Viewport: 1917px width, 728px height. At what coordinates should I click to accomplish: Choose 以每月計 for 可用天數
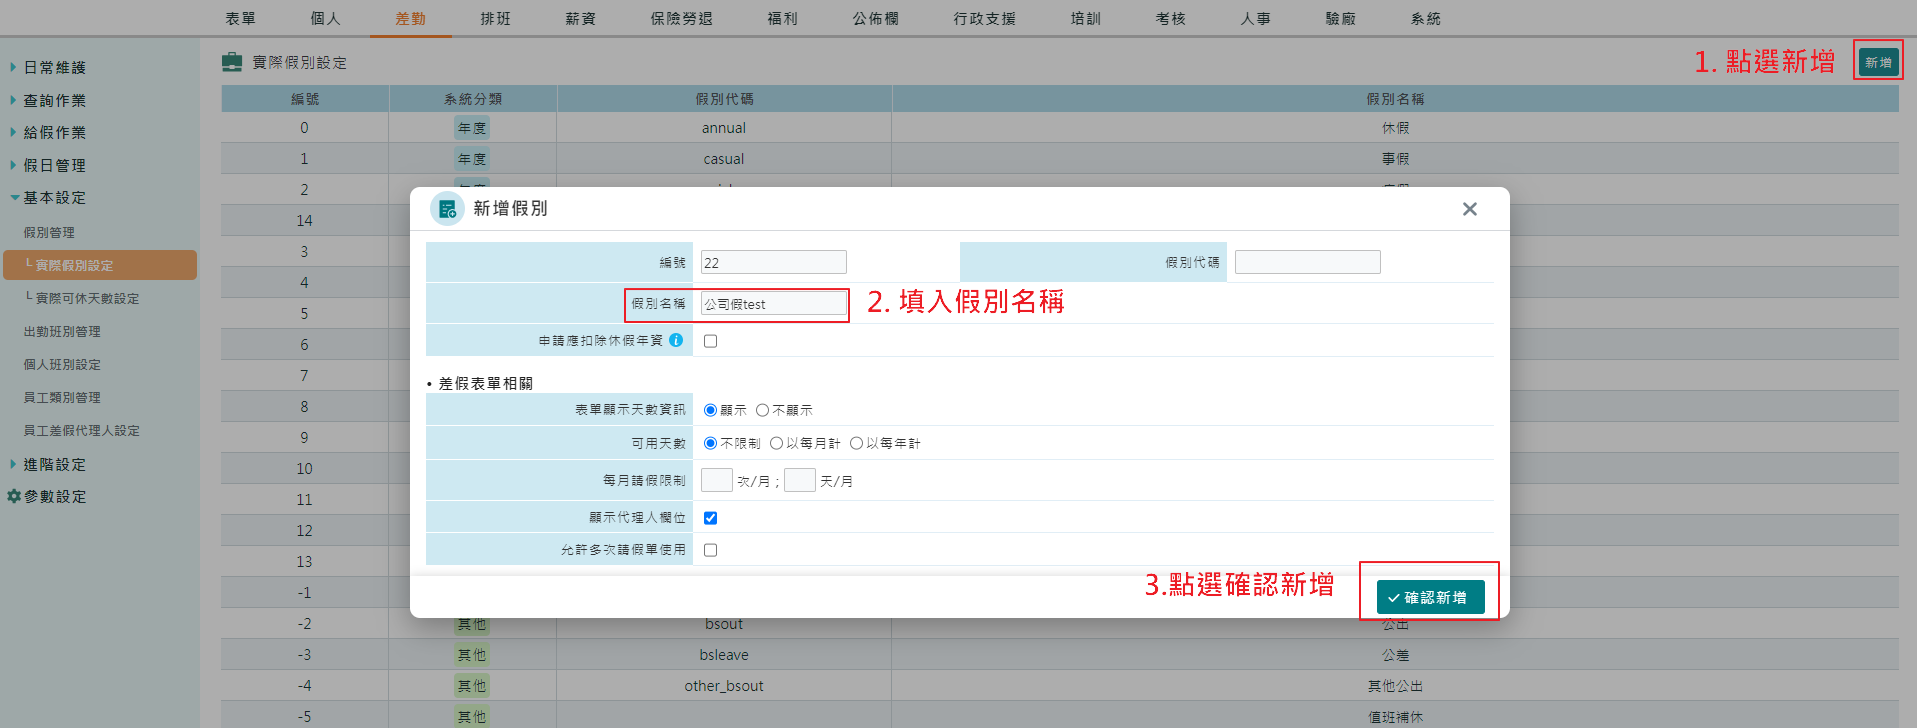776,443
